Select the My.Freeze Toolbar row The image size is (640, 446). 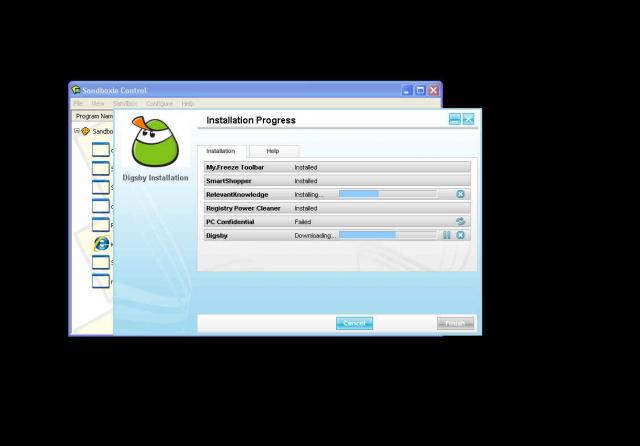tap(337, 167)
